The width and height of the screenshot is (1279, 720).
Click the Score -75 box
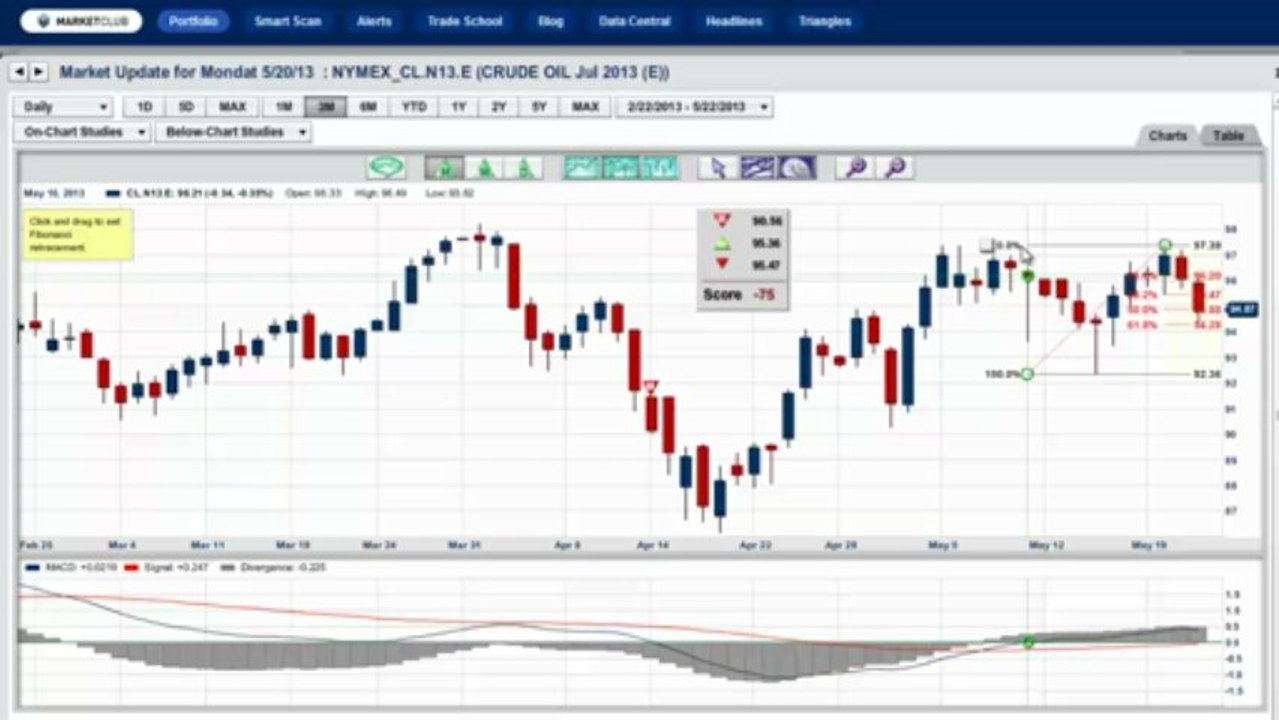(742, 295)
